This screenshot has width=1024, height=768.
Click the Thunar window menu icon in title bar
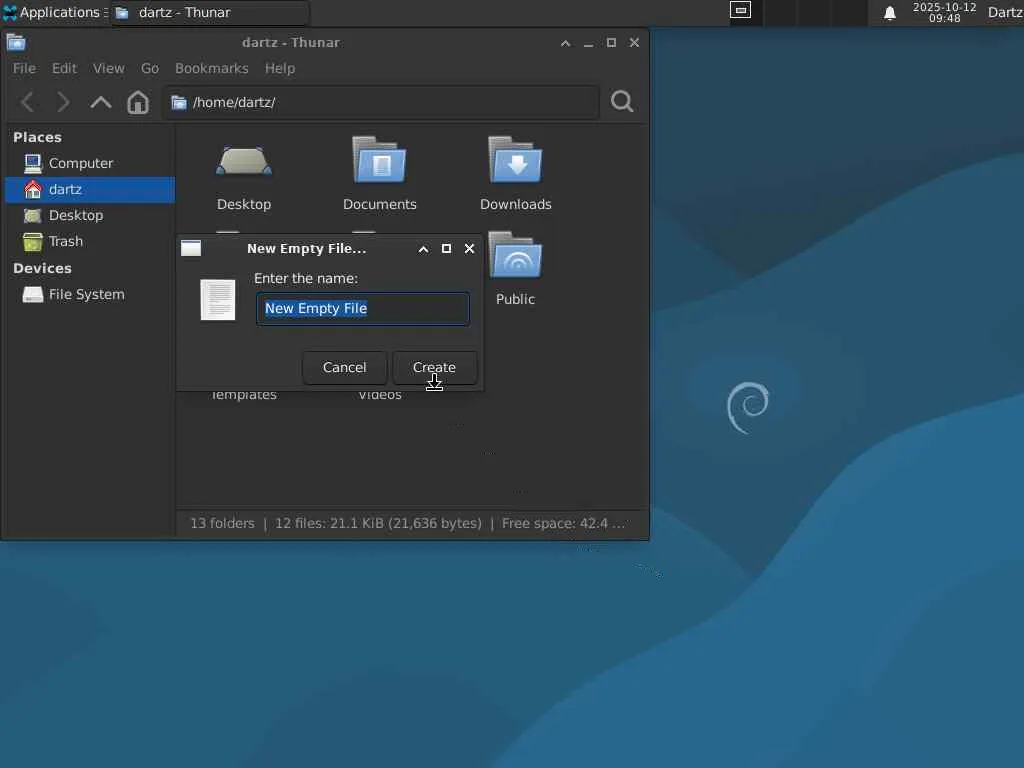pos(16,43)
